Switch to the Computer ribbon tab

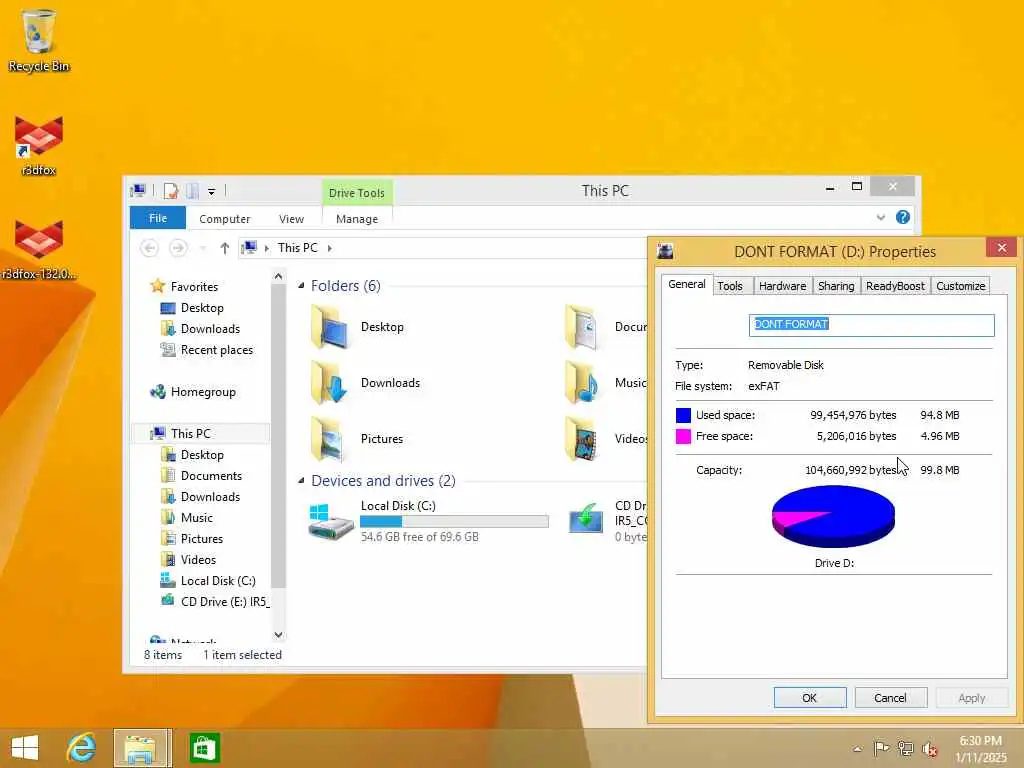coord(225,219)
